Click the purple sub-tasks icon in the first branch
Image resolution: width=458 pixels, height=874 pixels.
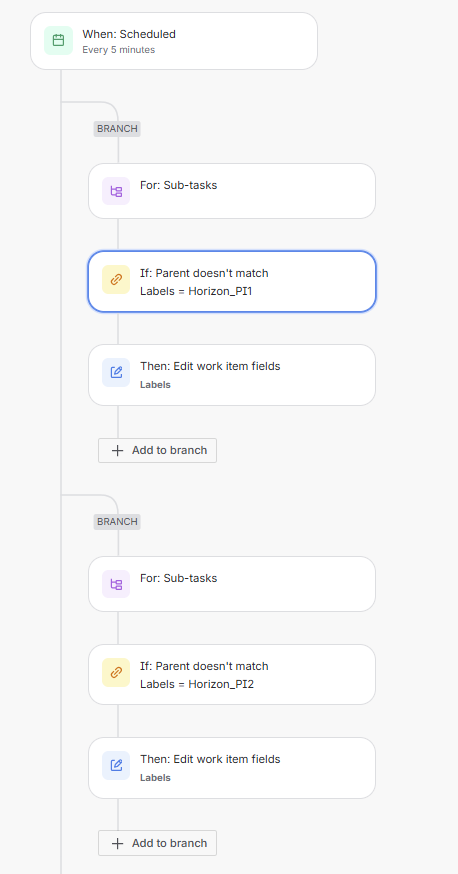(x=116, y=191)
